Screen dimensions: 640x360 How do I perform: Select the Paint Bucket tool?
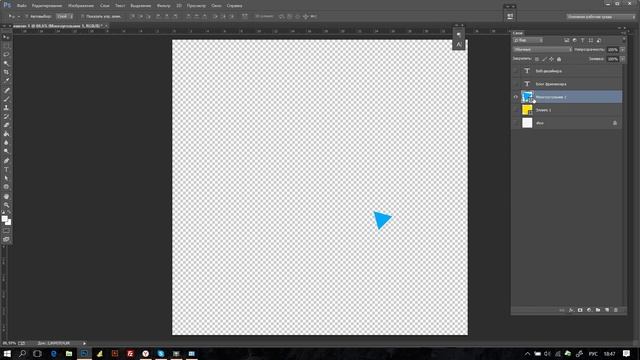(x=6, y=134)
